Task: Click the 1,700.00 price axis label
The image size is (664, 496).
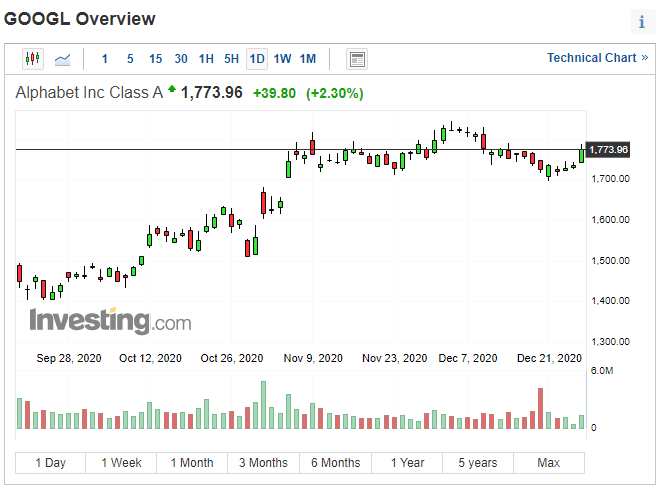Action: (x=610, y=179)
